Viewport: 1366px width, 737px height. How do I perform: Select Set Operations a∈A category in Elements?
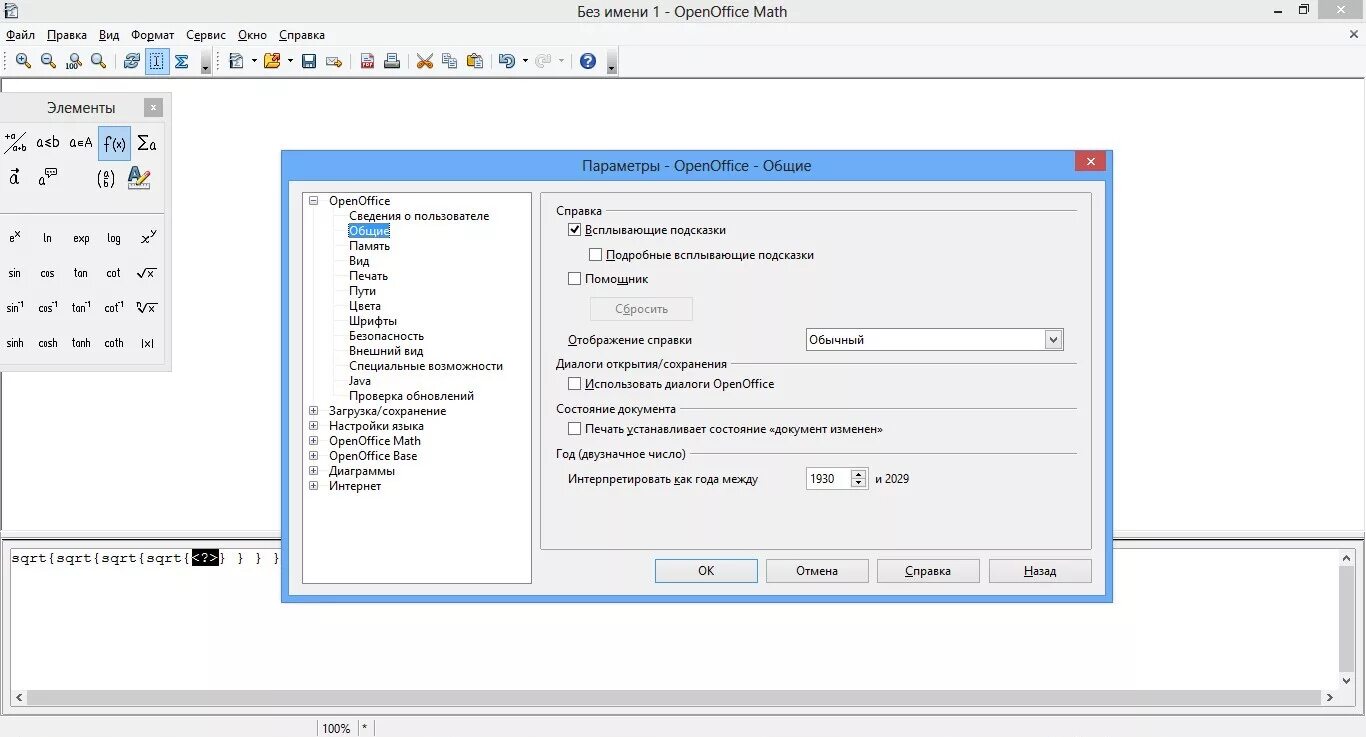coord(81,143)
